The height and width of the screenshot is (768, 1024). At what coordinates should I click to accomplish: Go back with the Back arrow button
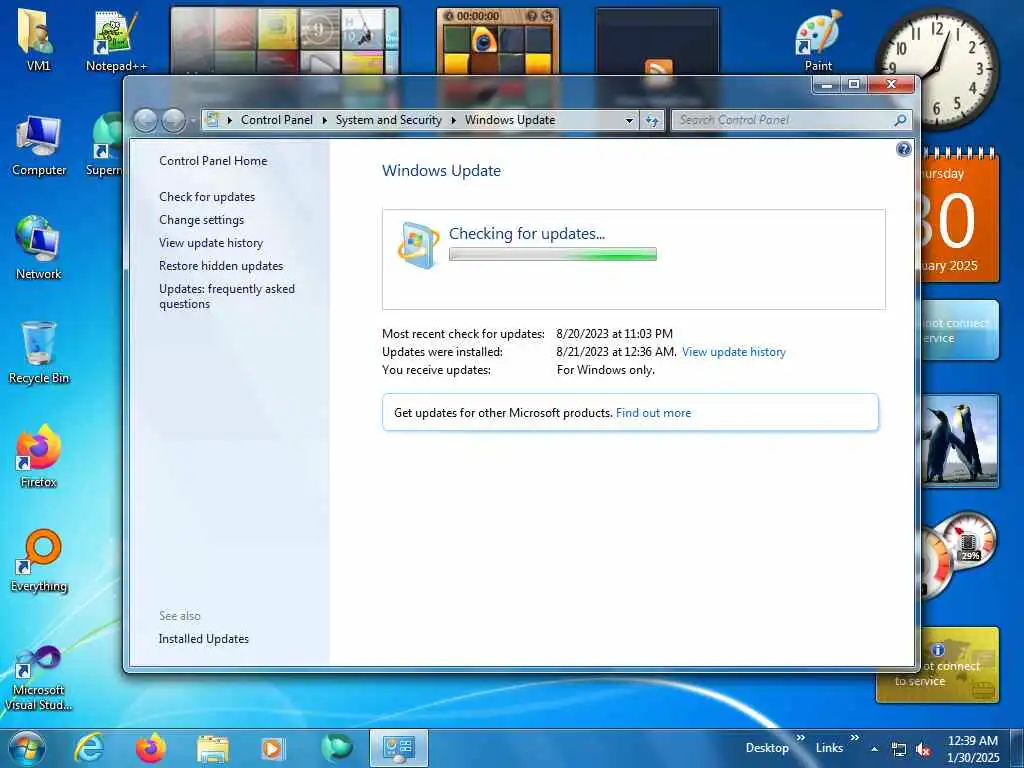pos(146,120)
